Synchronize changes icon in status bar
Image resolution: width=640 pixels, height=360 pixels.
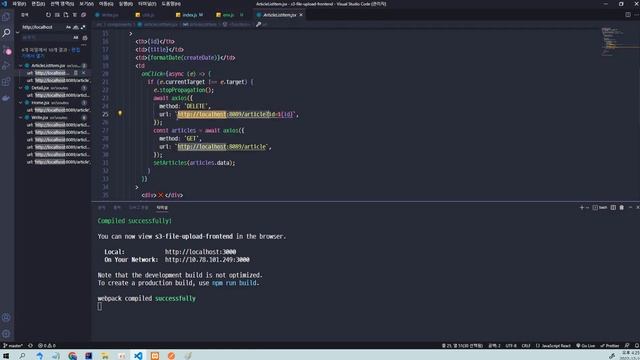pos(30,345)
